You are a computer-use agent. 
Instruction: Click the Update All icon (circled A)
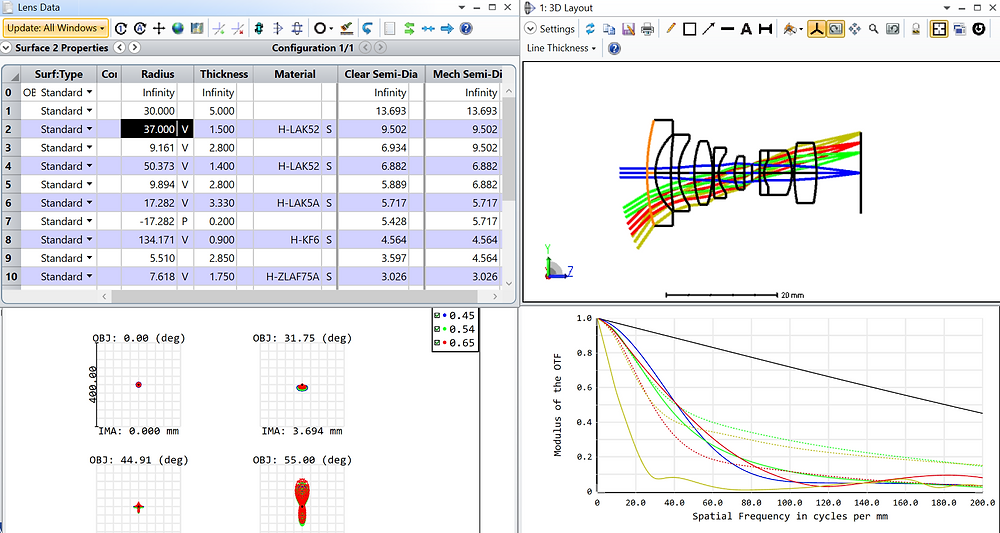140,28
